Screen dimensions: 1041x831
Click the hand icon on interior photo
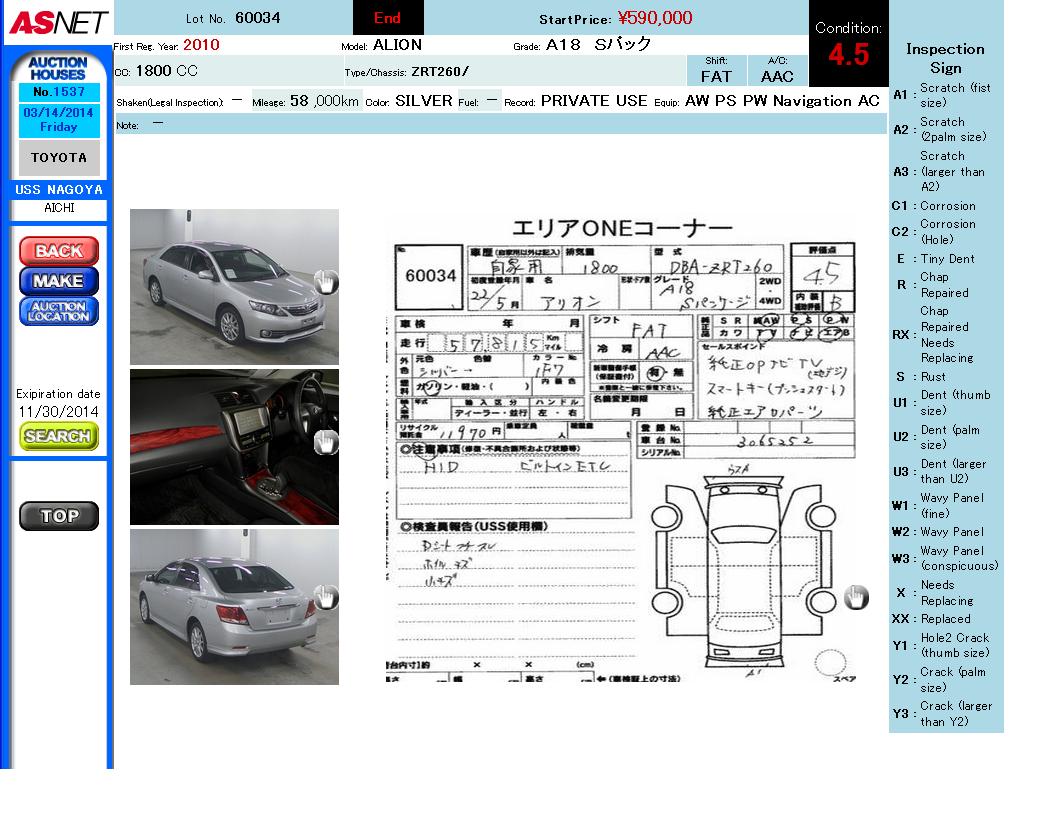coord(326,443)
